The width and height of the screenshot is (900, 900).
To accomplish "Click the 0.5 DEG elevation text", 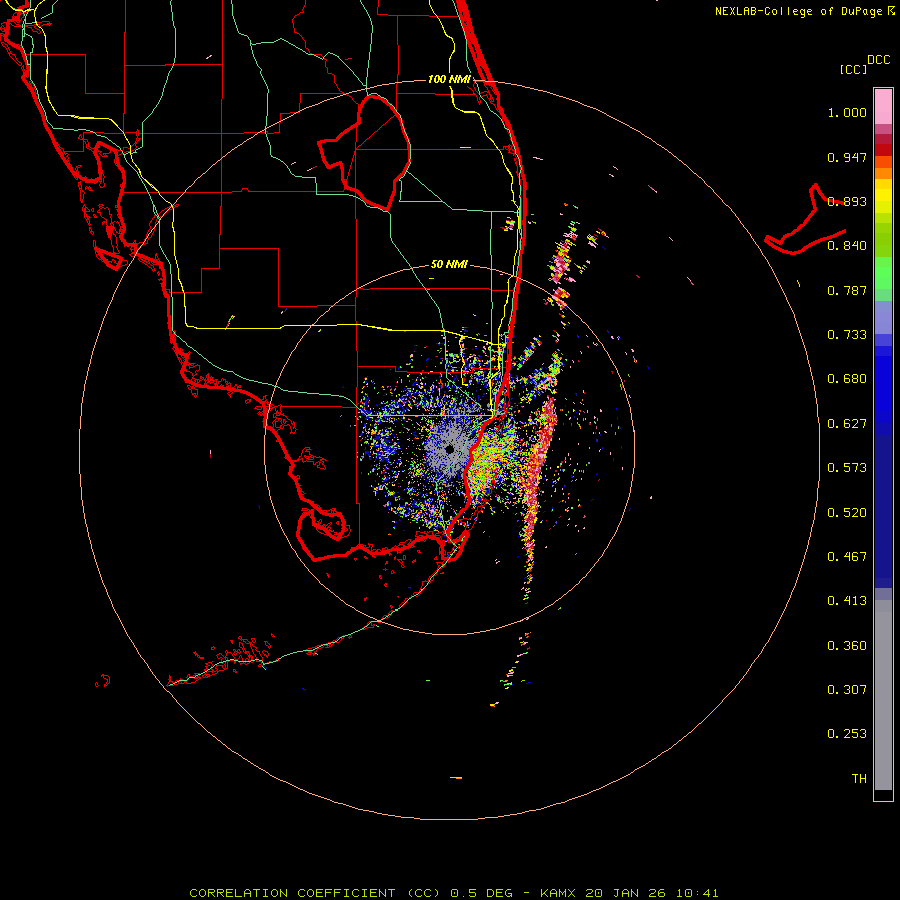I will (x=482, y=893).
